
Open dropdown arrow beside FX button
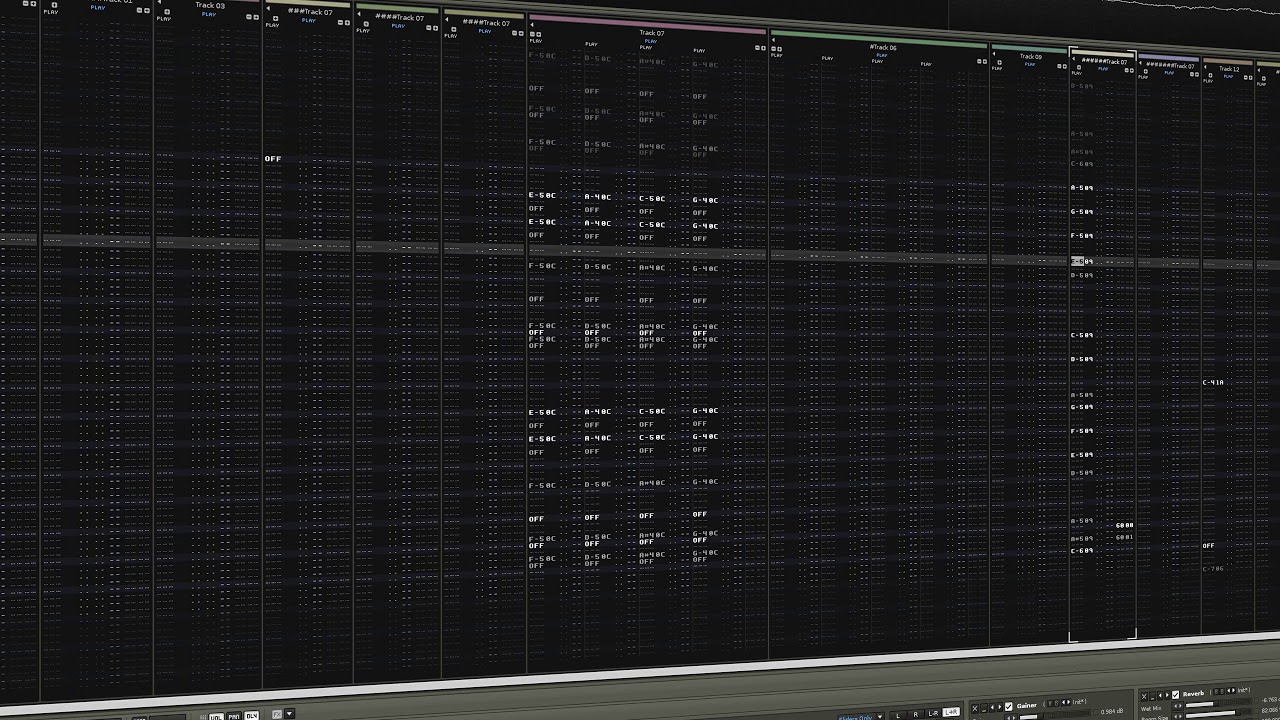tap(289, 714)
